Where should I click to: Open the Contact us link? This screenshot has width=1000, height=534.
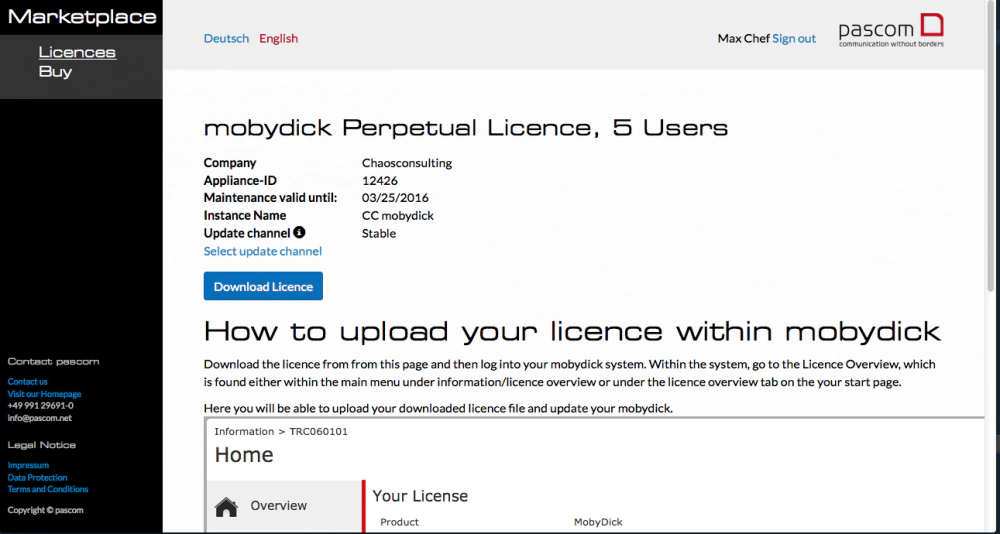point(28,382)
